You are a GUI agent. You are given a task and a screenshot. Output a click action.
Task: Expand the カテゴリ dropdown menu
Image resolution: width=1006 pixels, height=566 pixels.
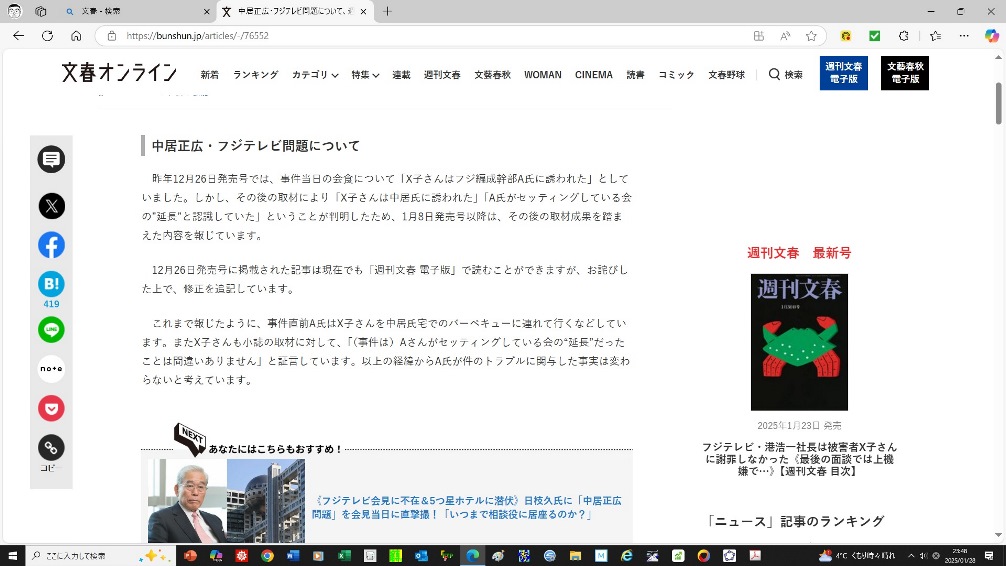click(314, 75)
